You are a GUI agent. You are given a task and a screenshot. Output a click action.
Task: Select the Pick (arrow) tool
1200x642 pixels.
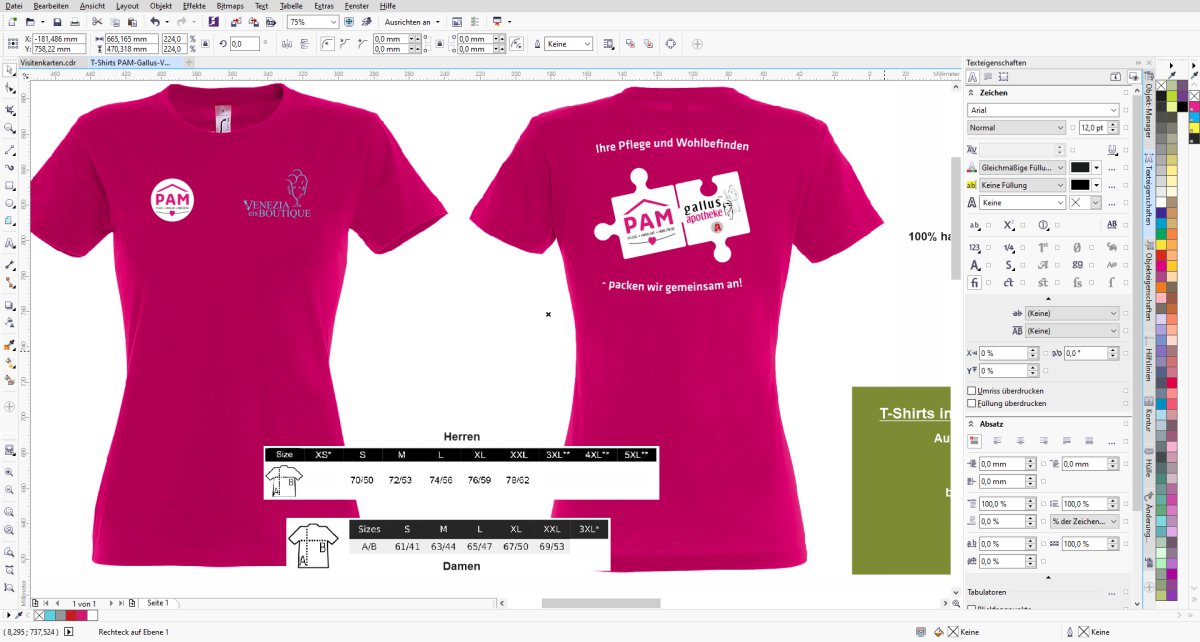pos(9,71)
